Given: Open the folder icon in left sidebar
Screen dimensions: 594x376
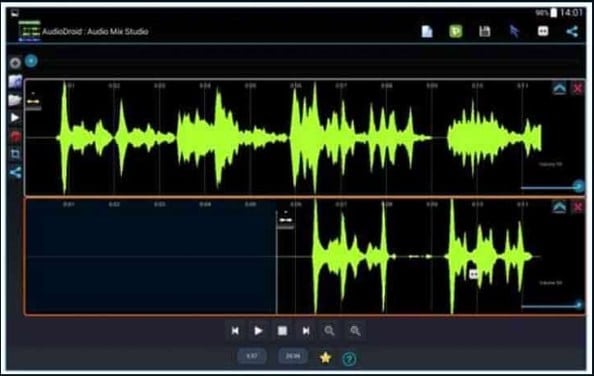Looking at the screenshot, I should pyautogui.click(x=15, y=100).
